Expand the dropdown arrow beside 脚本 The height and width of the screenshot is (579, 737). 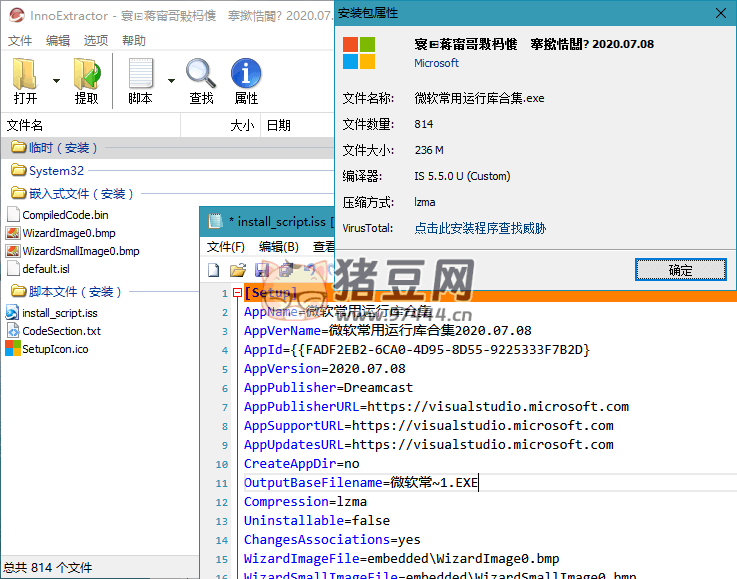coord(171,81)
